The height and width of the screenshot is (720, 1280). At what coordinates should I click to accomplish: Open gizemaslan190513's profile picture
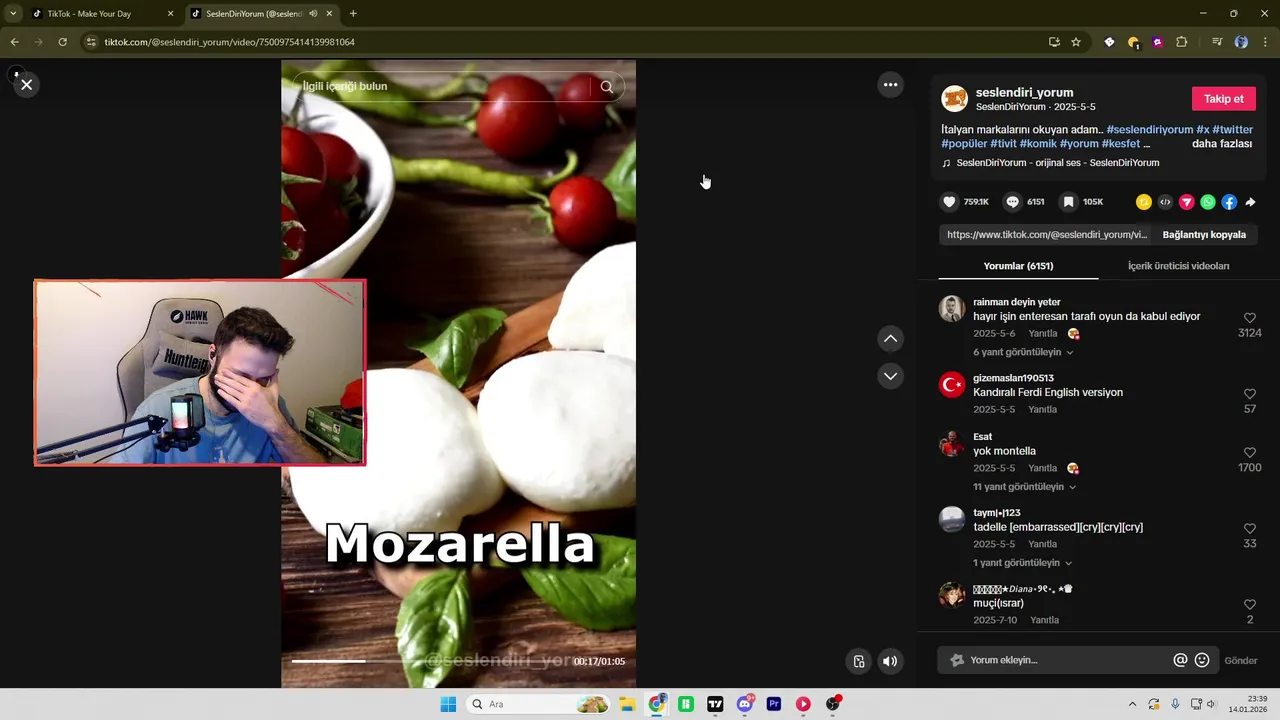pyautogui.click(x=952, y=385)
